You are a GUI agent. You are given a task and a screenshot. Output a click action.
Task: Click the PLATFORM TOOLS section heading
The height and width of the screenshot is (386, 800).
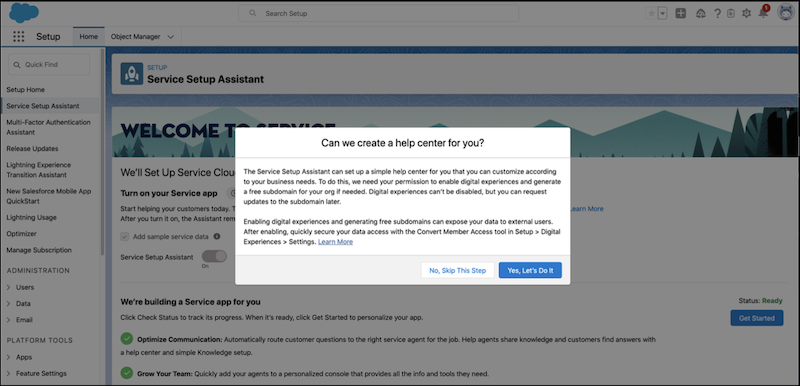tap(40, 340)
